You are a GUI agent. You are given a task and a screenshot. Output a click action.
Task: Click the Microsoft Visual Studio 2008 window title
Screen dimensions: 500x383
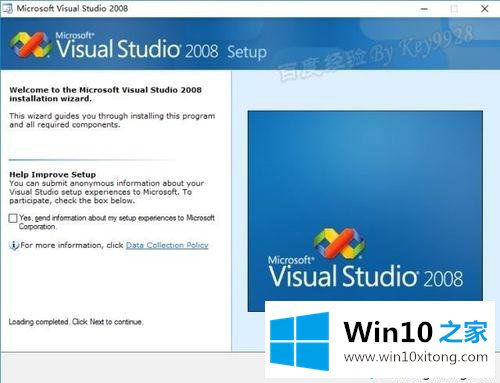tap(72, 9)
